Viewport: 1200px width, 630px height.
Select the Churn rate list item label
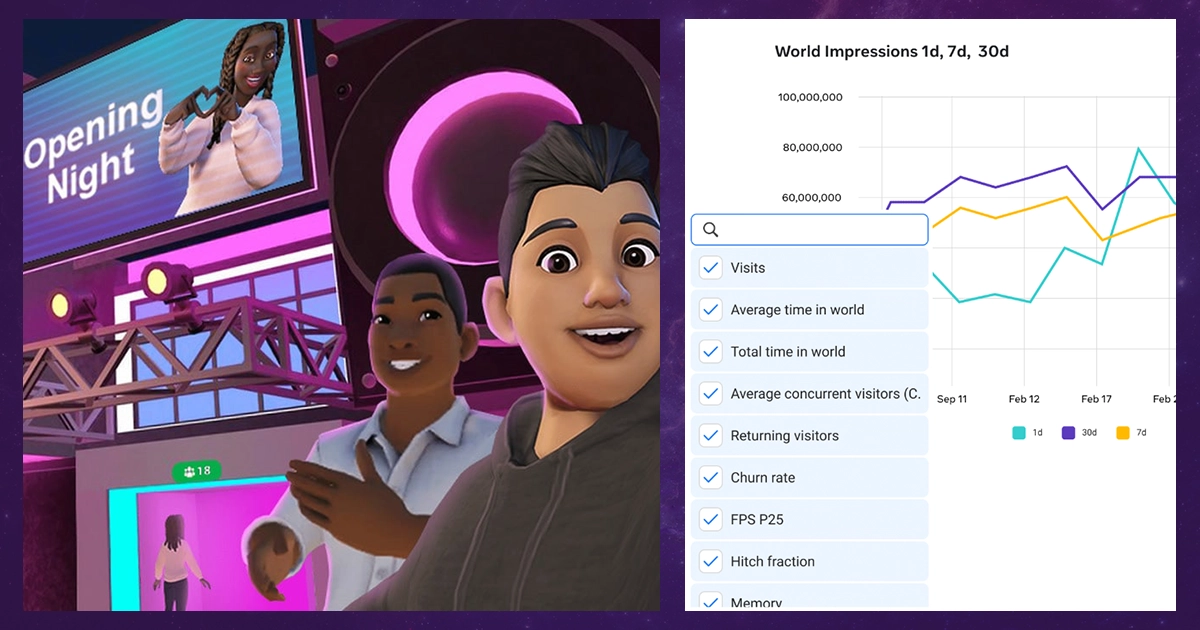click(x=763, y=478)
